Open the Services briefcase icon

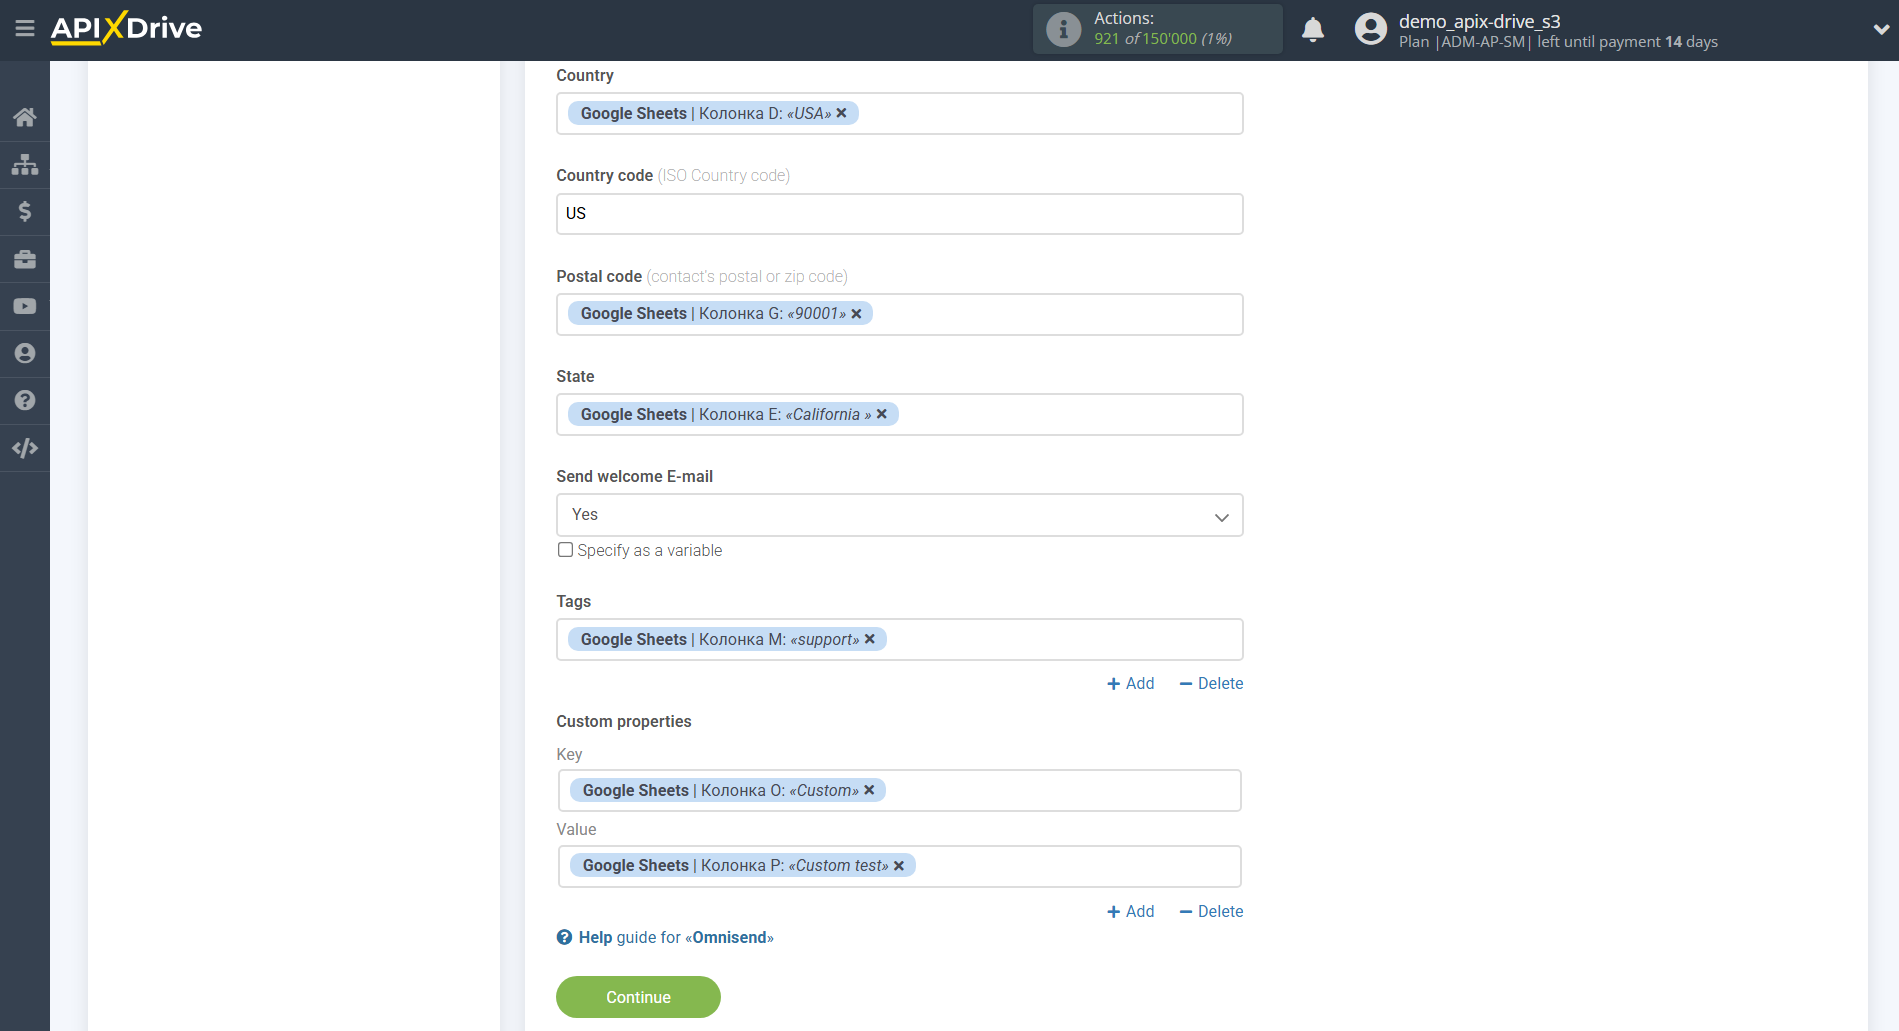[x=25, y=259]
